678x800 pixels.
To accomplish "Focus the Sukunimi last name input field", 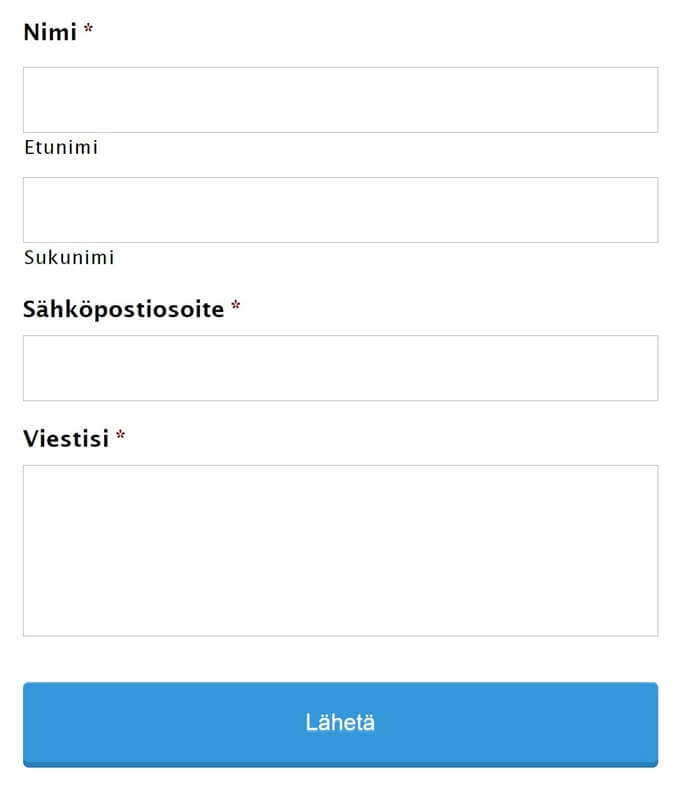I will [340, 210].
